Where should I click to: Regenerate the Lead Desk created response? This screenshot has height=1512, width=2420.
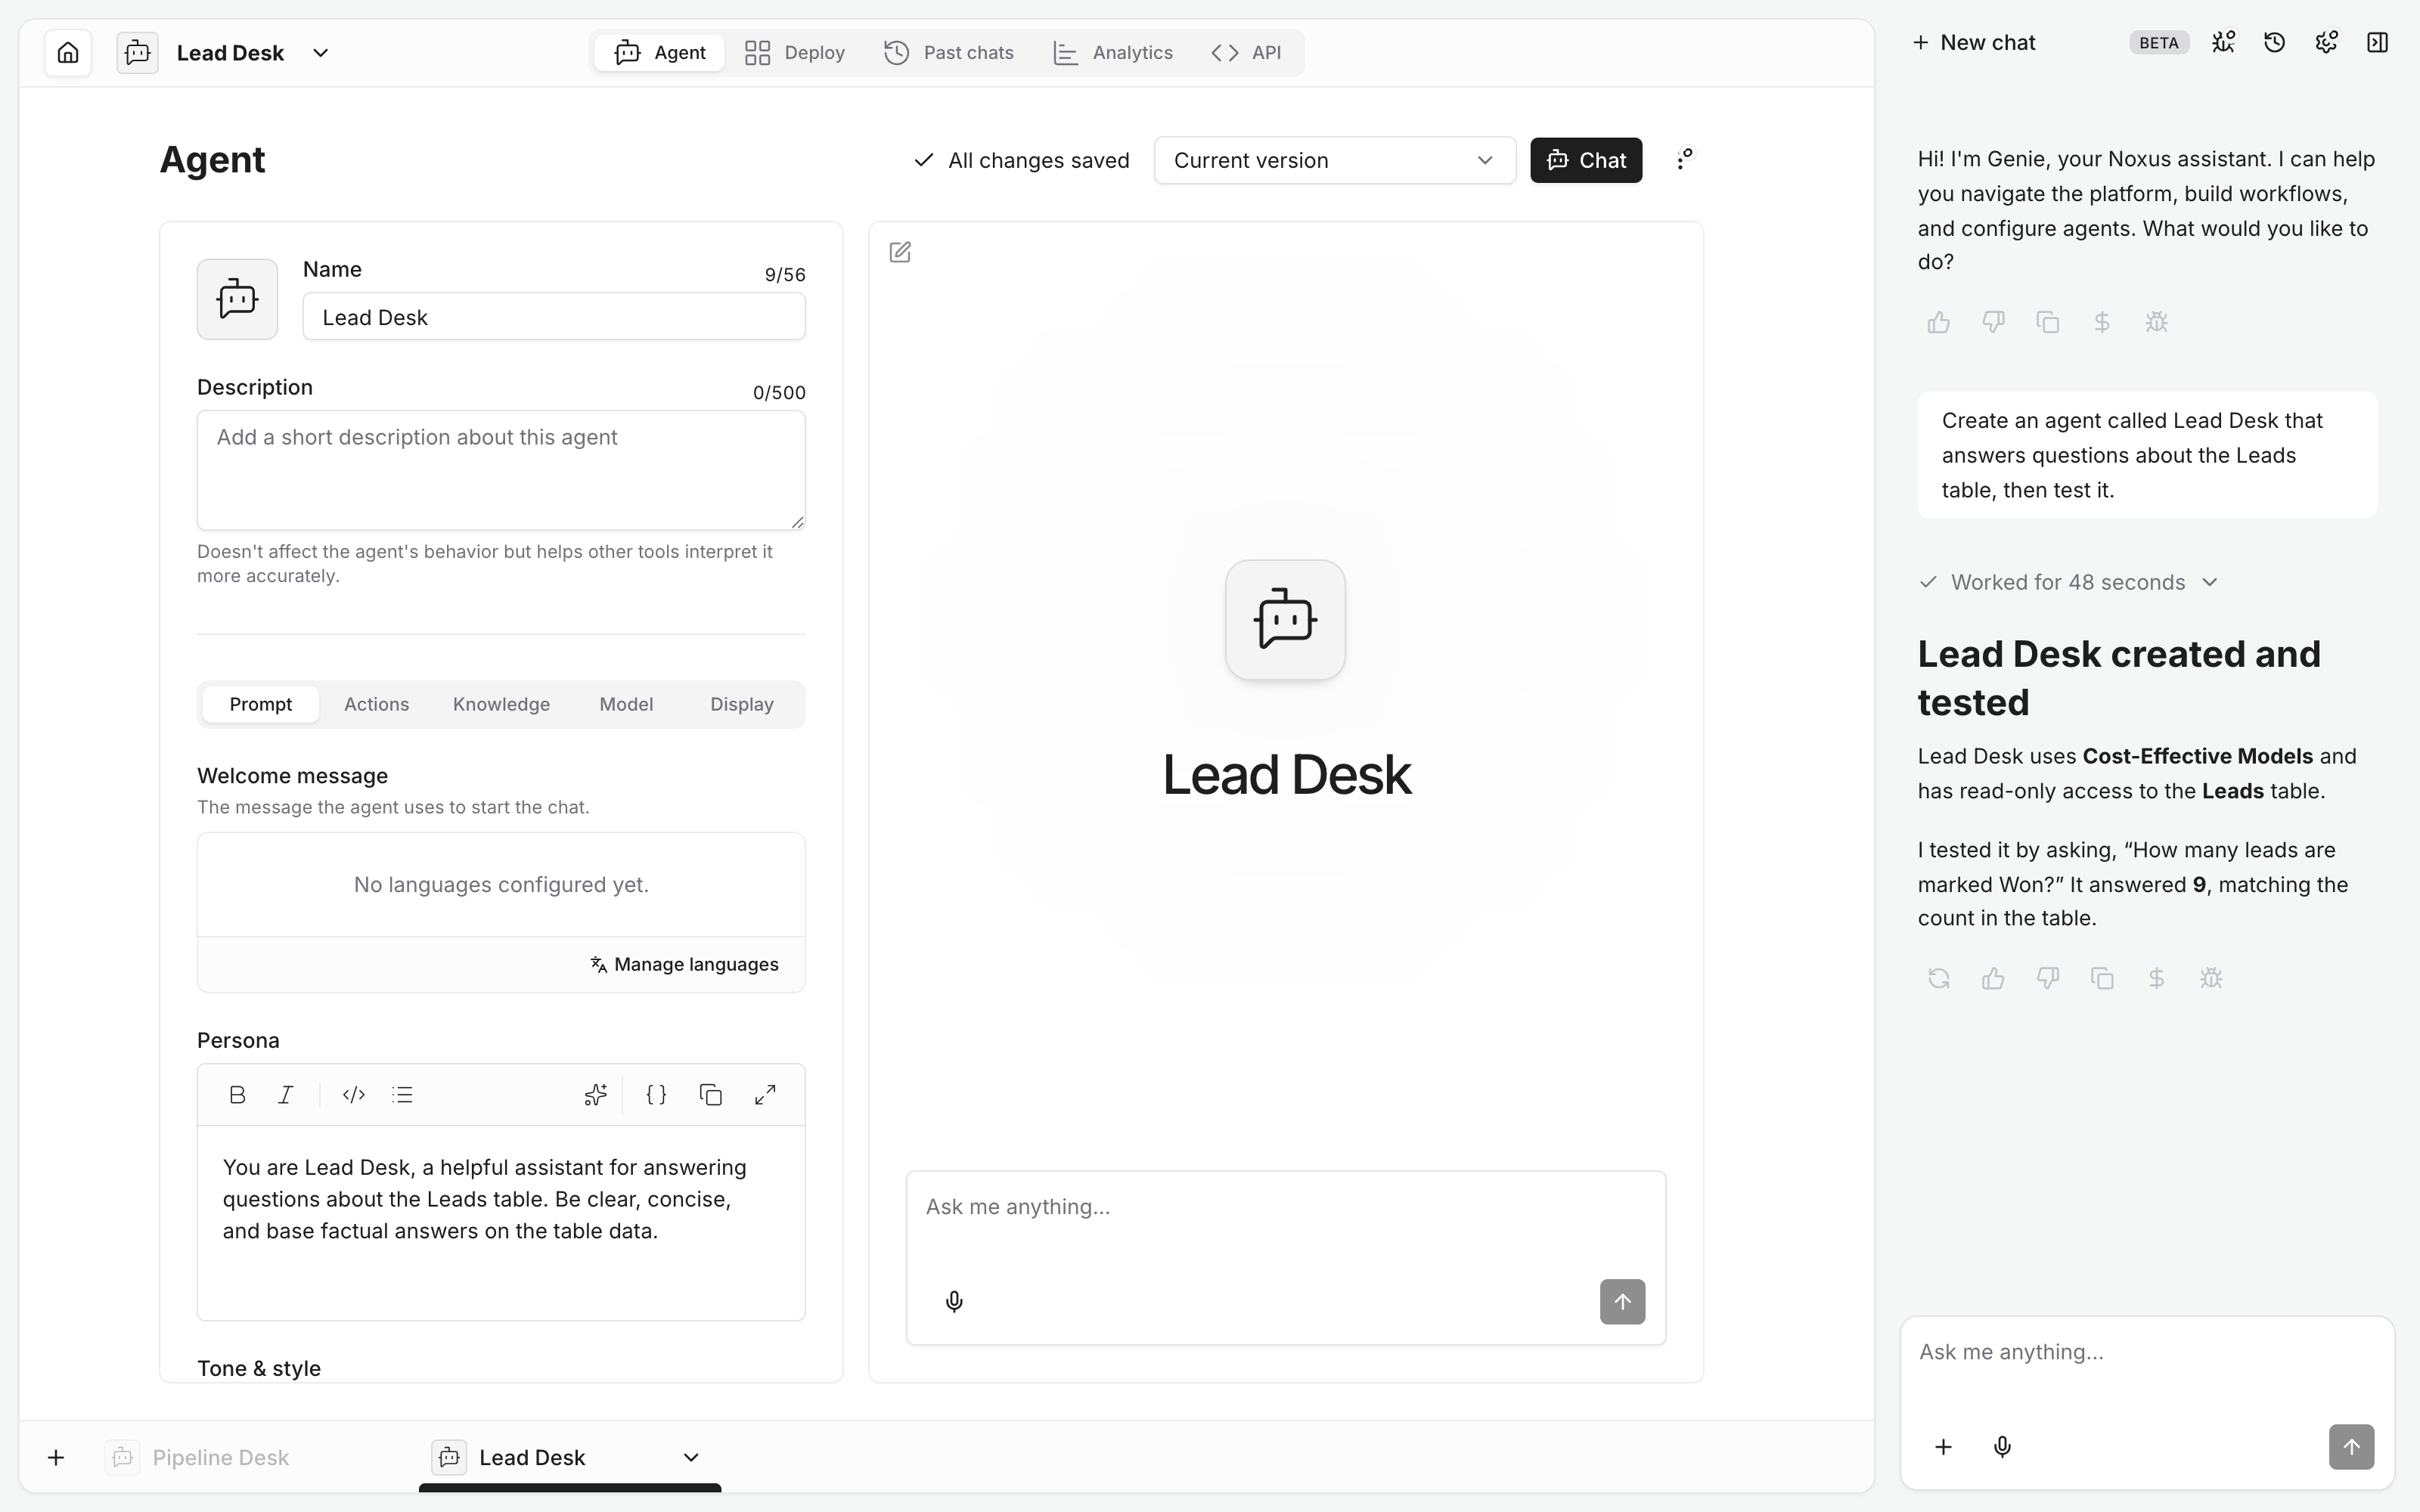click(1939, 978)
